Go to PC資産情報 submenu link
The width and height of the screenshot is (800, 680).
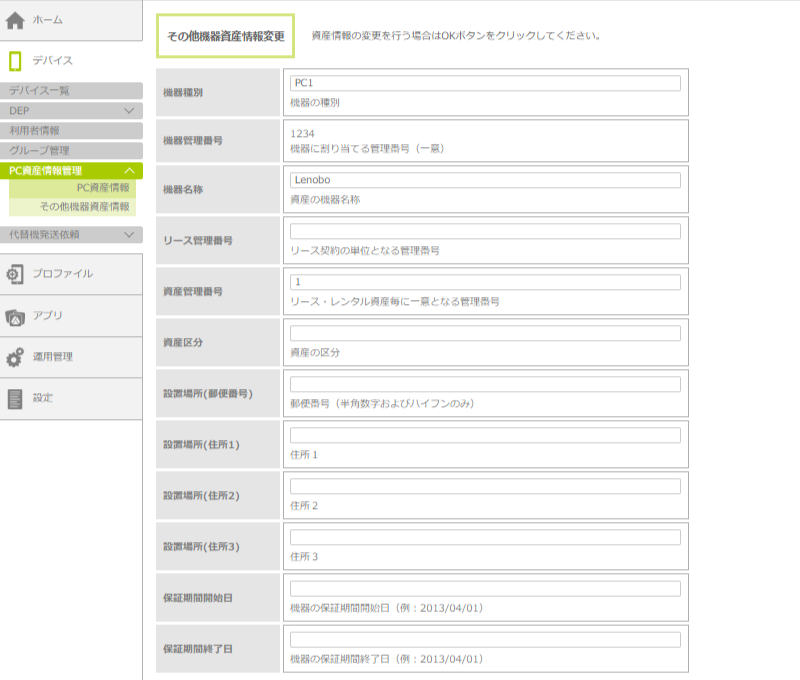pos(103,188)
